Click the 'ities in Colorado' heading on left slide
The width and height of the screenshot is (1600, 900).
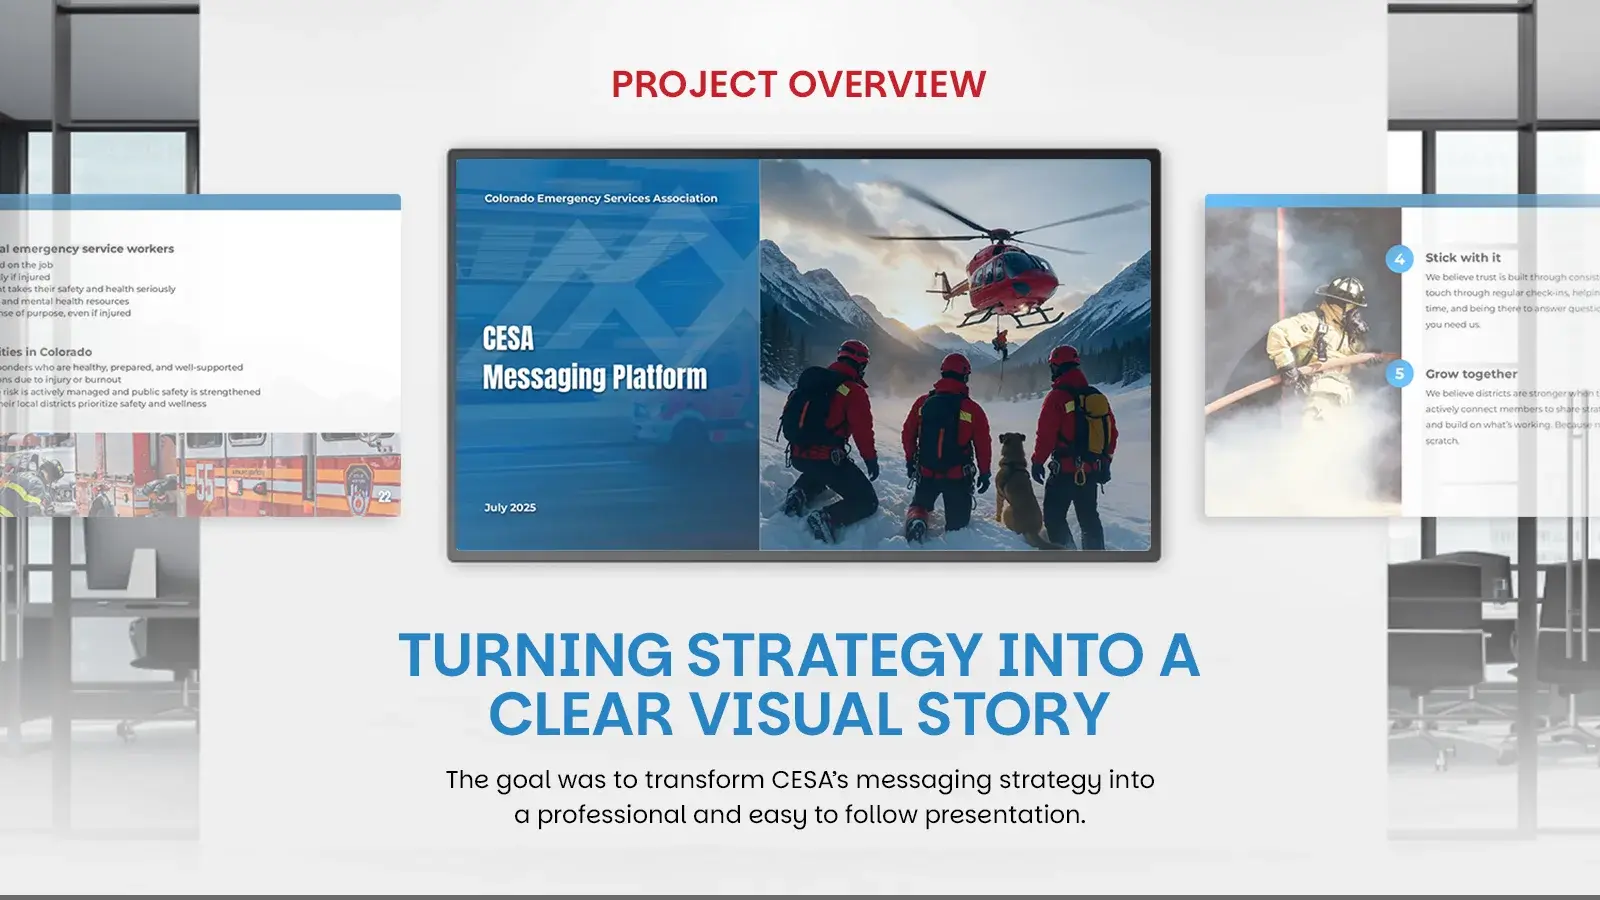46,352
